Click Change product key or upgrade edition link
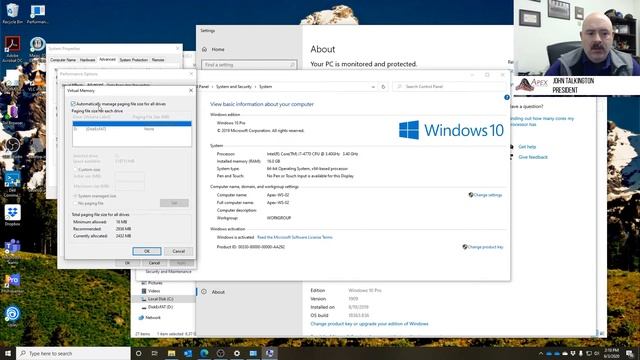640x360 pixels. (369, 324)
